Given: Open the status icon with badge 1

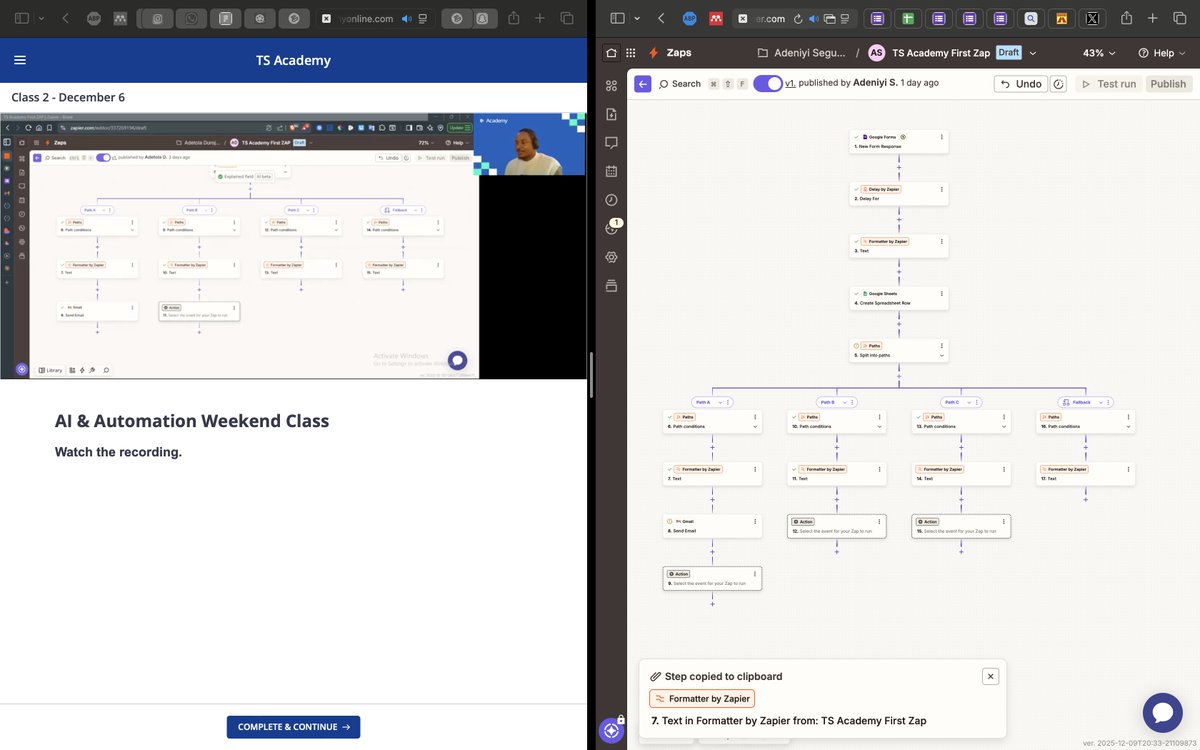Looking at the screenshot, I should click(x=612, y=228).
